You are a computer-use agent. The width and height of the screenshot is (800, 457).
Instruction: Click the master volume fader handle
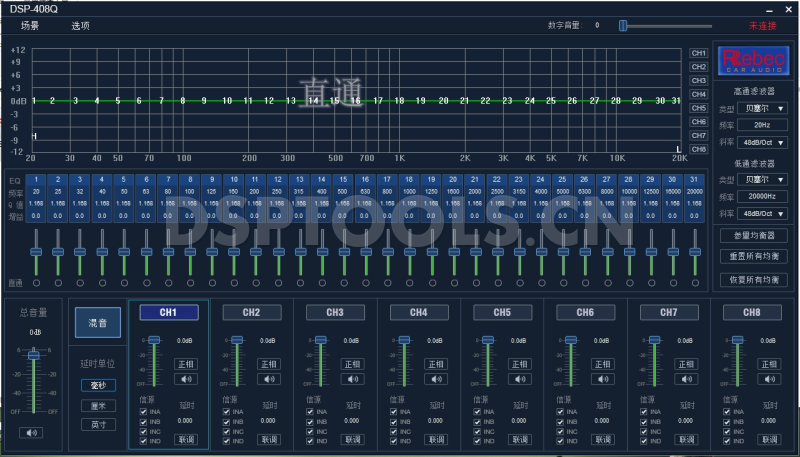[x=33, y=355]
